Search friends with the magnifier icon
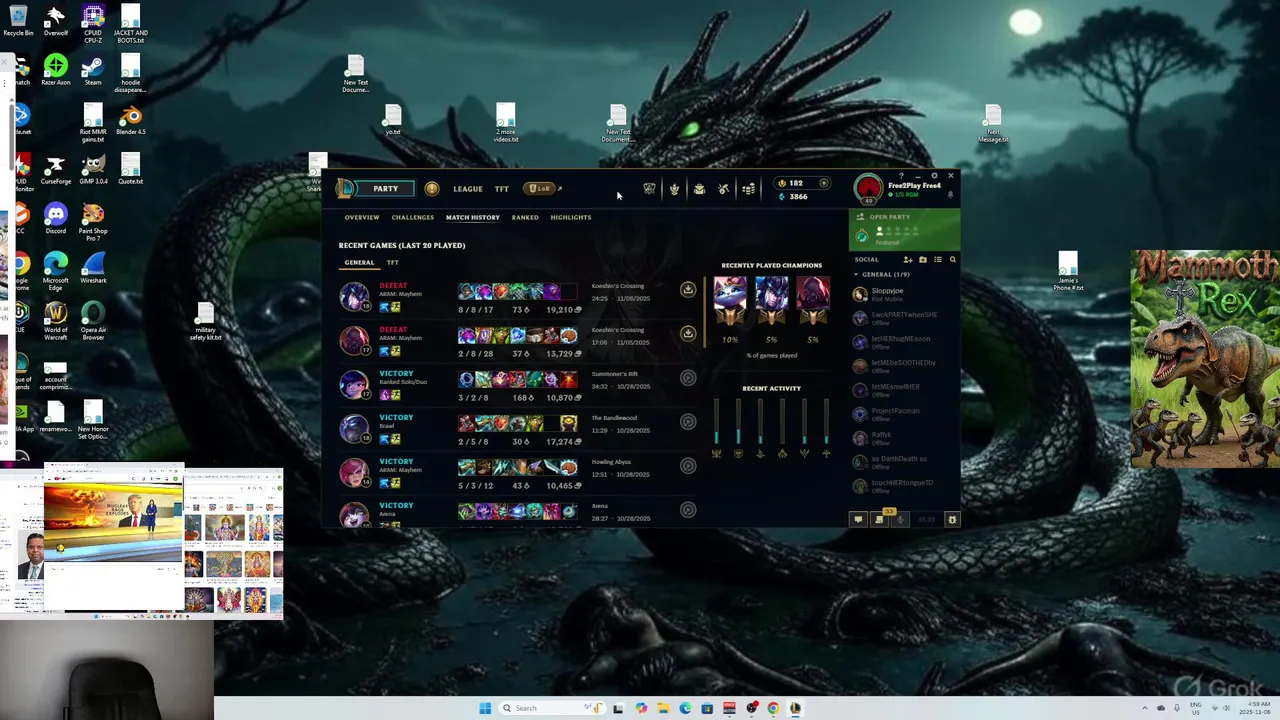 (952, 260)
